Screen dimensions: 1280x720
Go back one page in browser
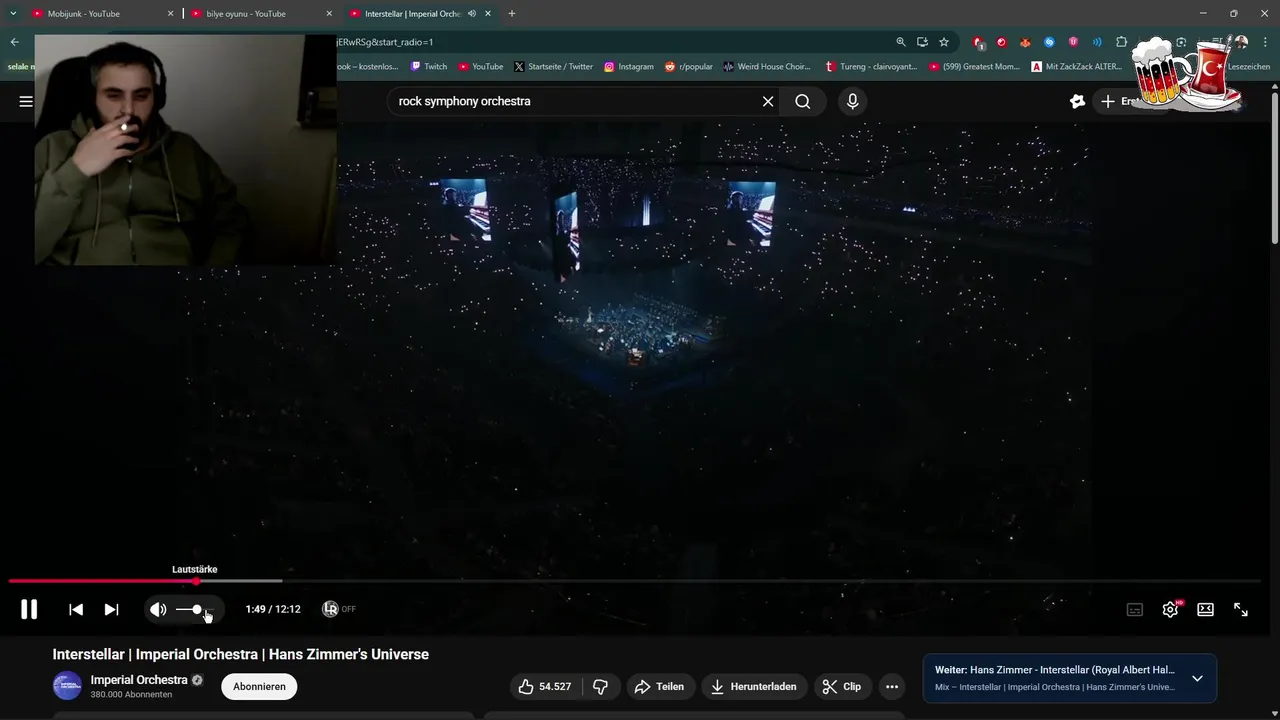point(14,42)
